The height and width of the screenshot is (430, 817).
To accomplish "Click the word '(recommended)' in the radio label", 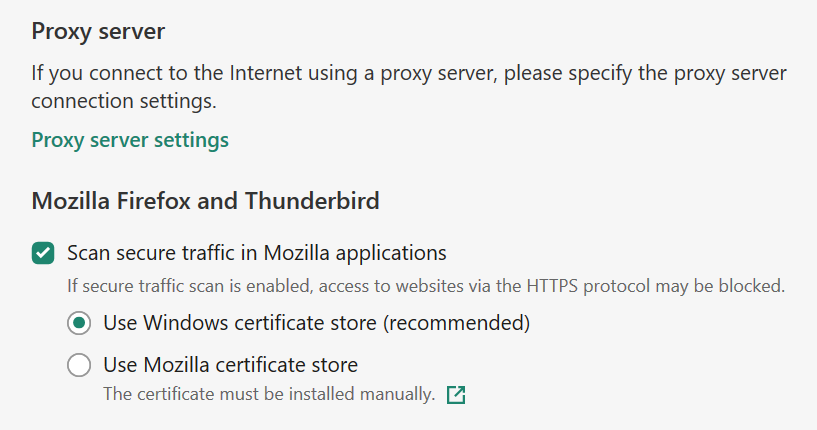I will [x=463, y=324].
